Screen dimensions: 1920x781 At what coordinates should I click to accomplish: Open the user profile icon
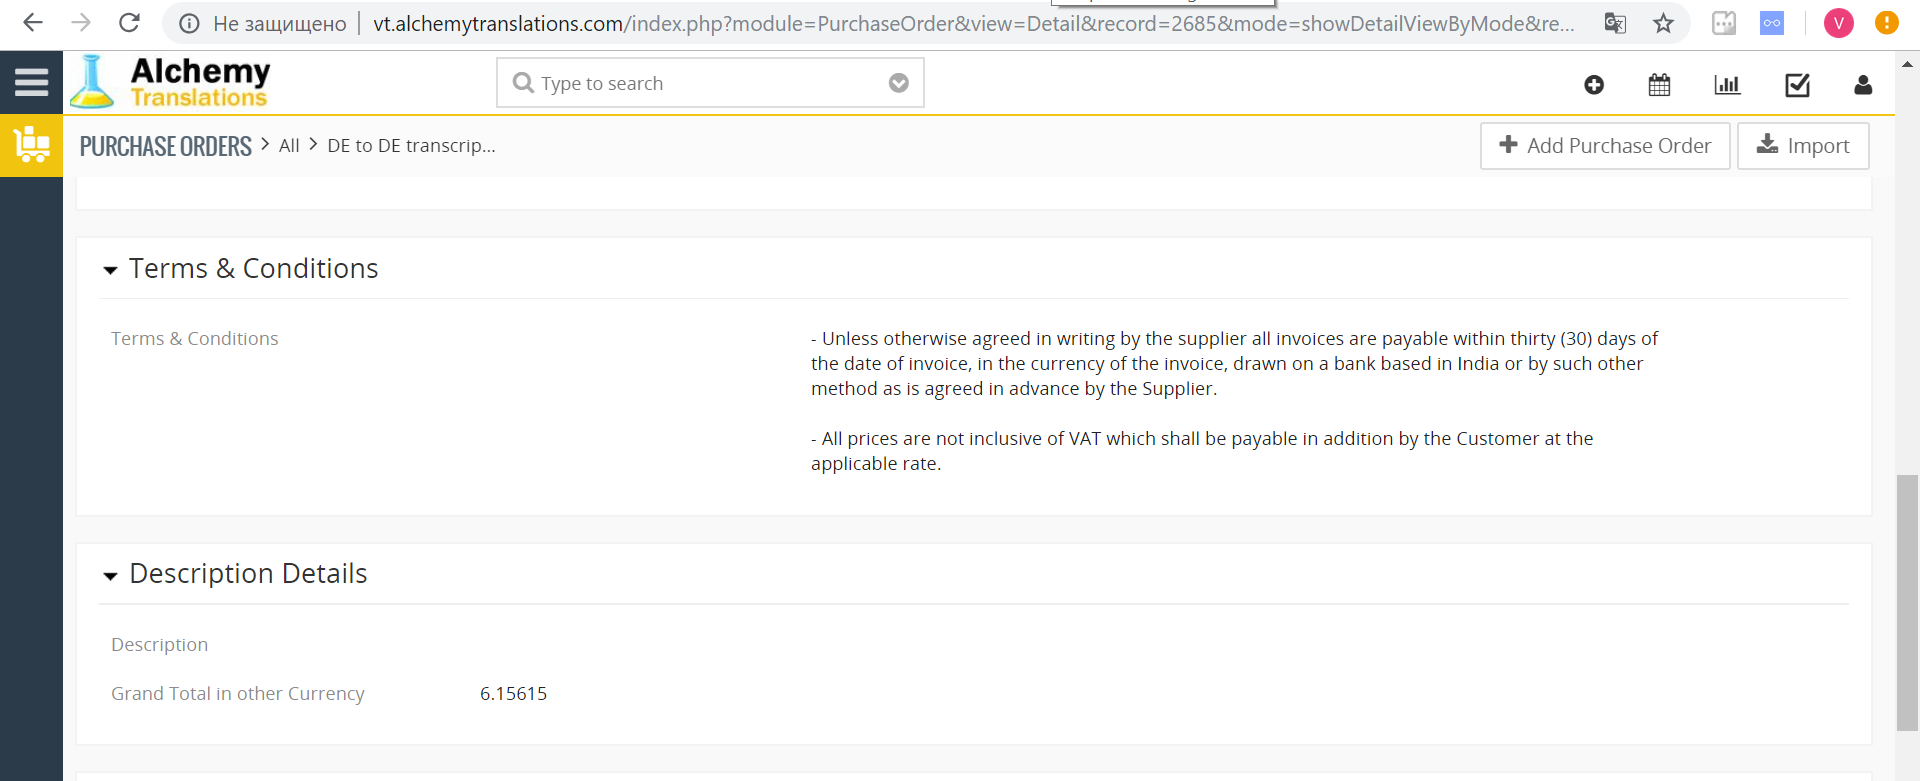[x=1862, y=85]
